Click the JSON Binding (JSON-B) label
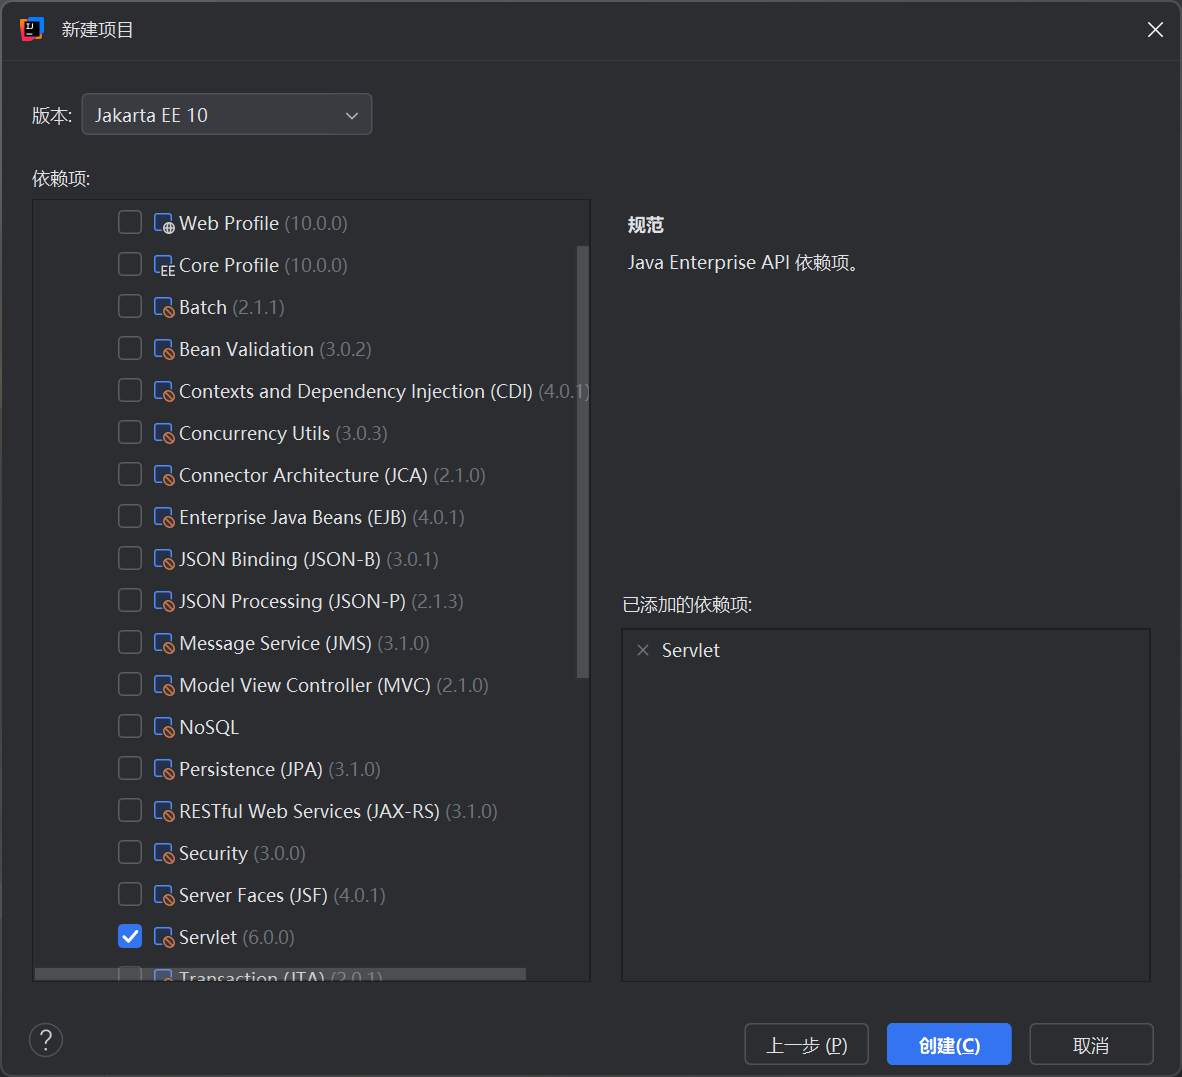 pos(280,560)
